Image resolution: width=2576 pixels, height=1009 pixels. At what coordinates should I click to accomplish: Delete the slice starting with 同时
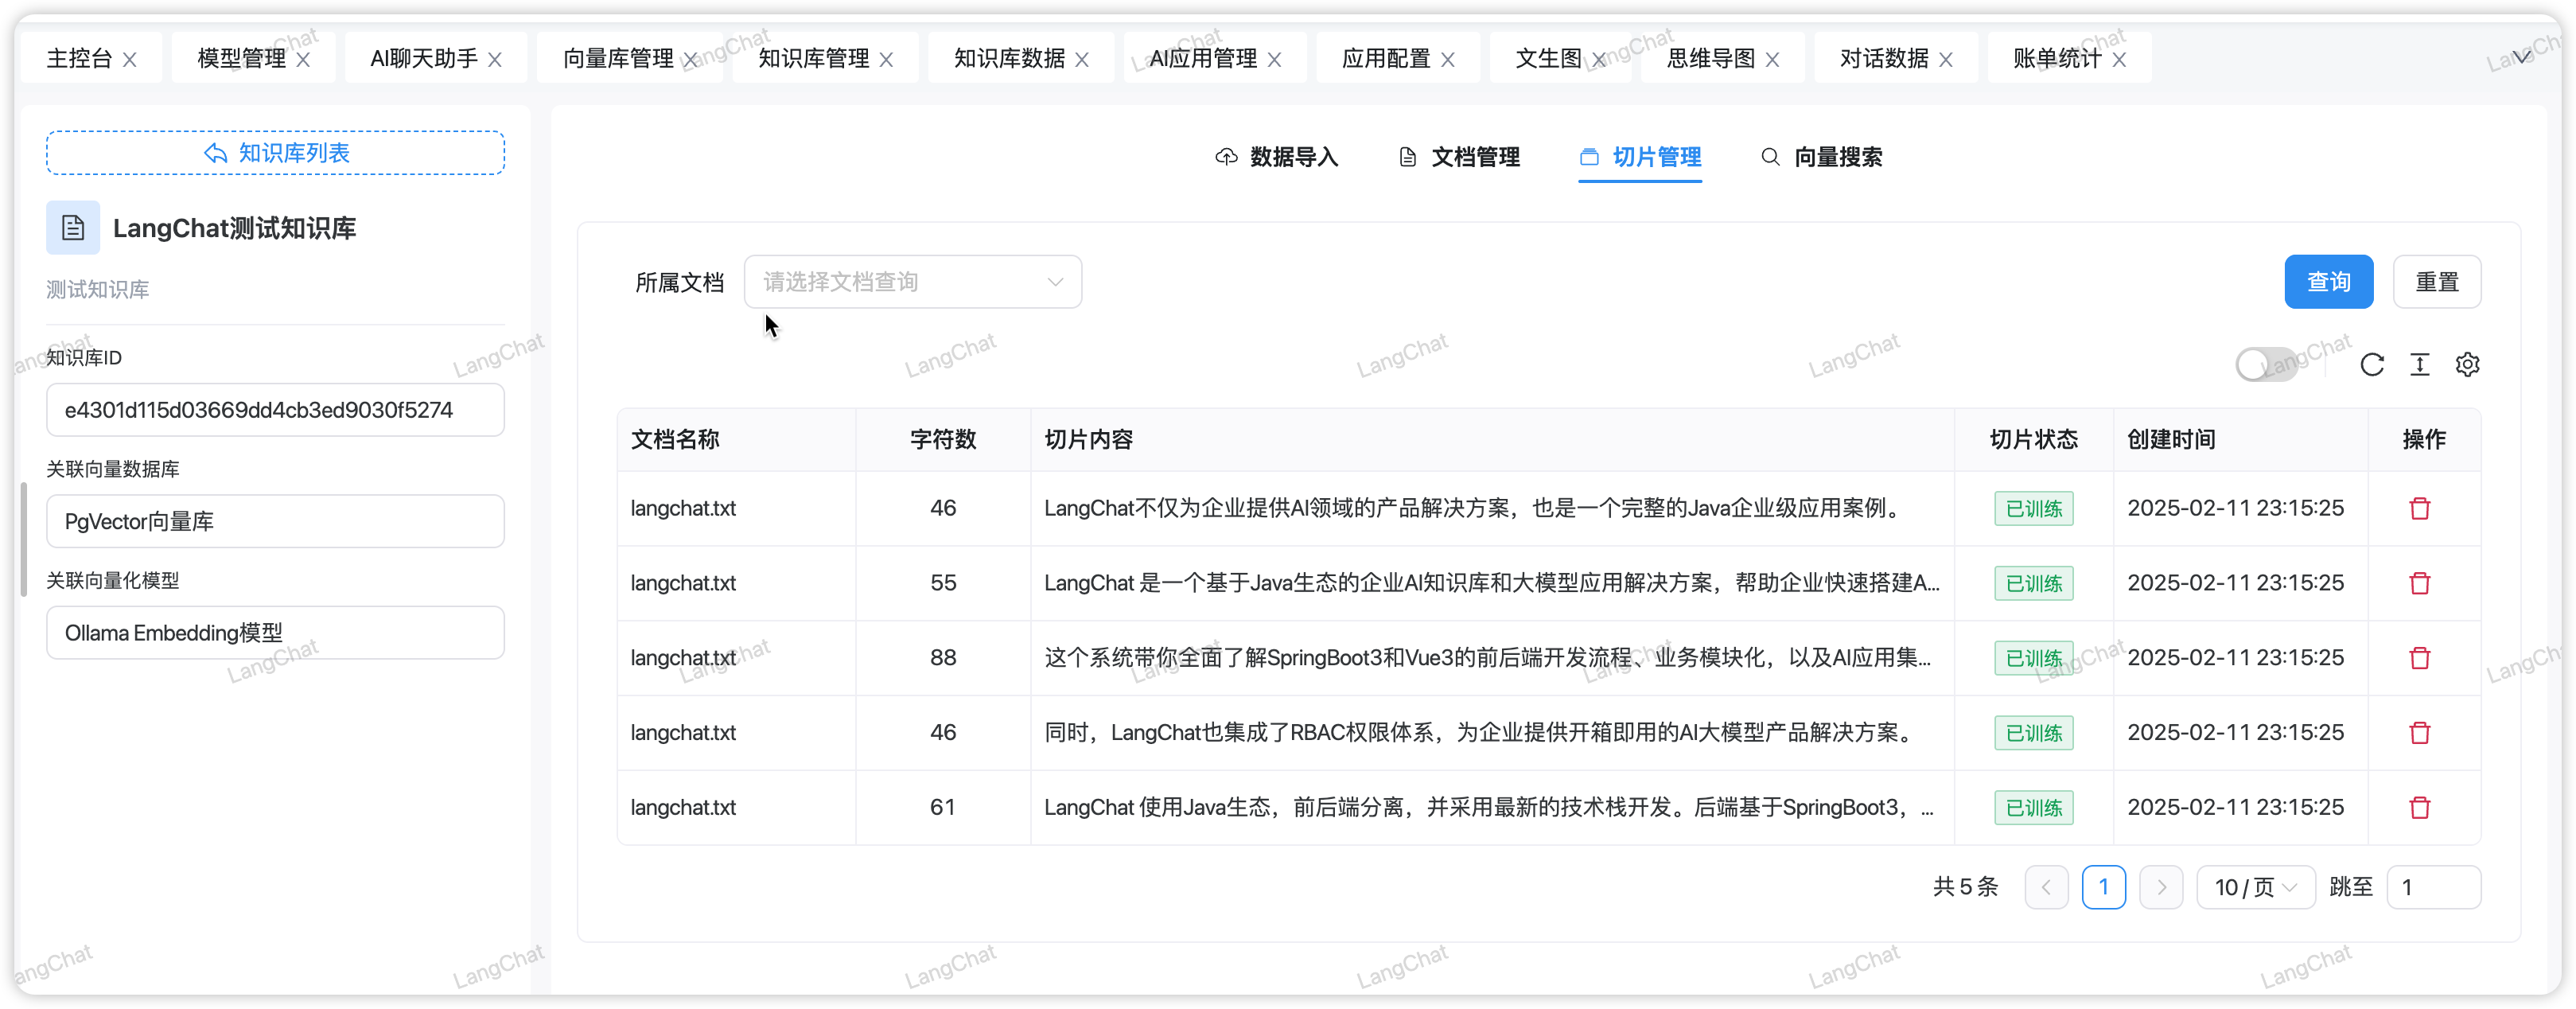[2419, 733]
